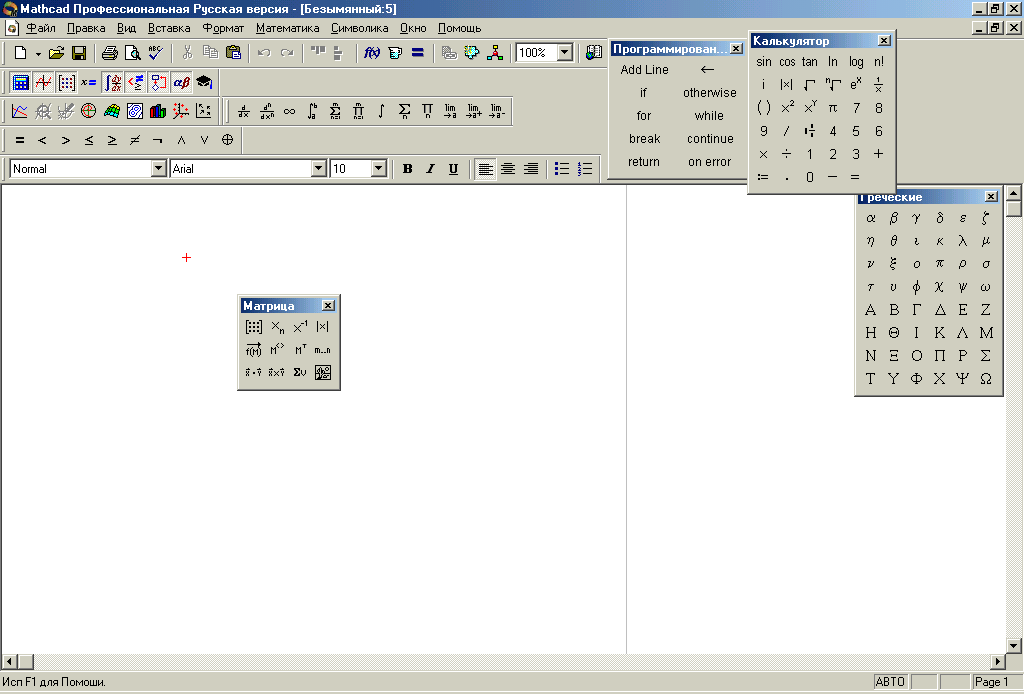
Task: Insert an X-Y plot from the graph toolbar
Action: (20, 111)
